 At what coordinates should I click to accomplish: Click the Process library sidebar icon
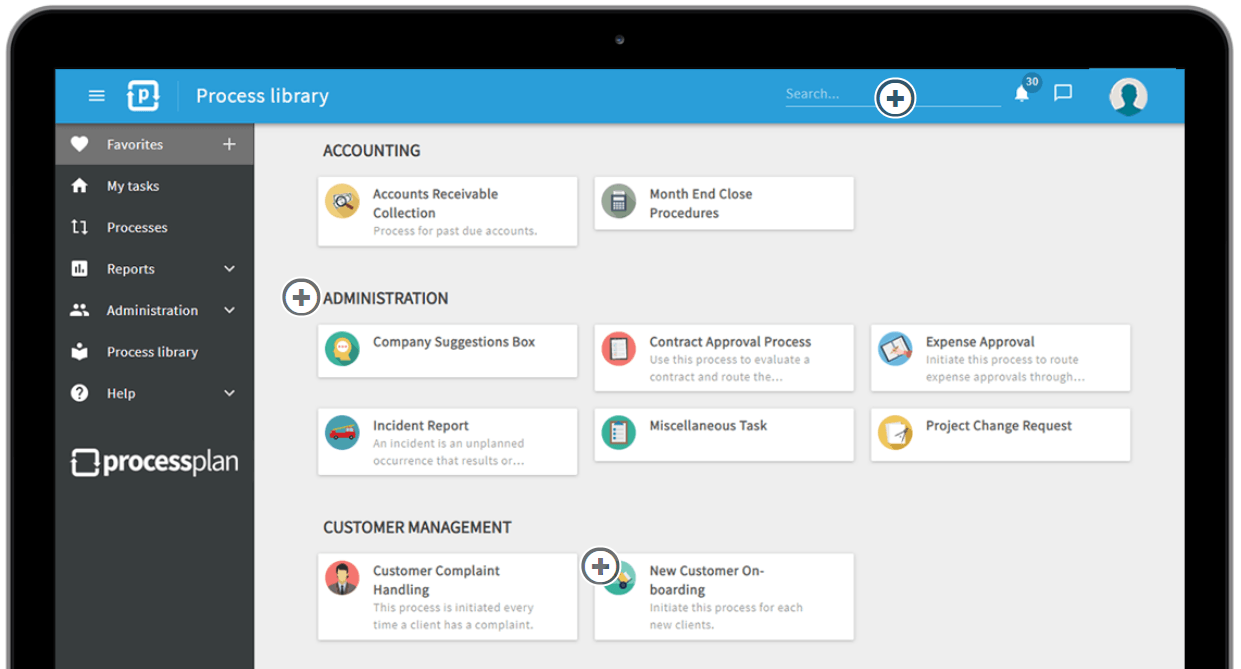click(x=80, y=352)
